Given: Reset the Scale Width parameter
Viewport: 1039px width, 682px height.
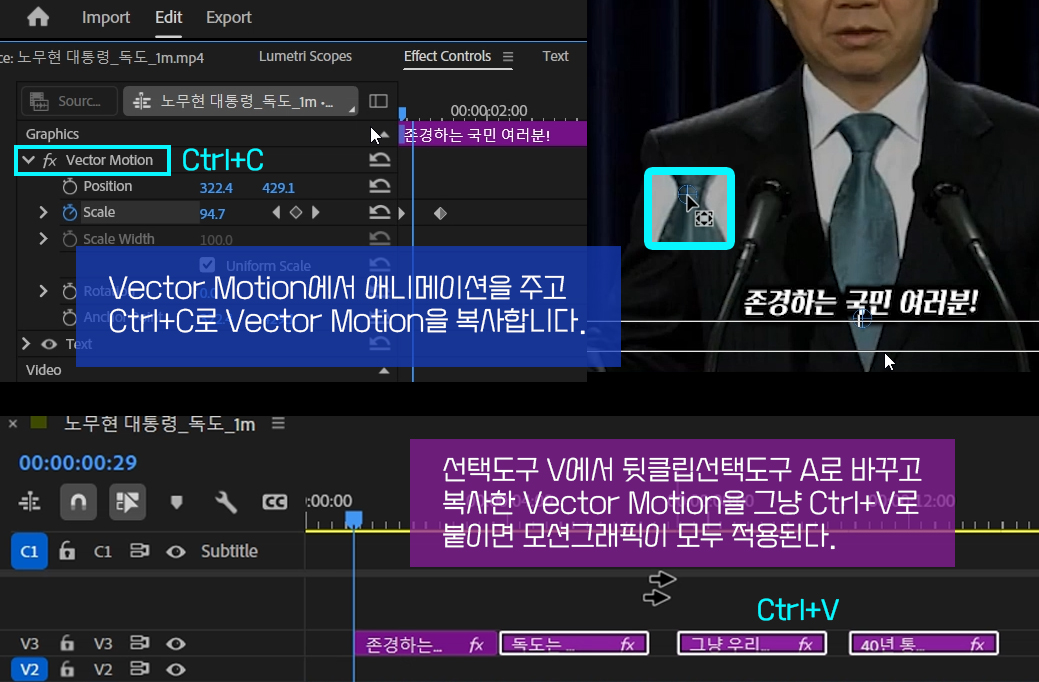Looking at the screenshot, I should click(x=380, y=238).
